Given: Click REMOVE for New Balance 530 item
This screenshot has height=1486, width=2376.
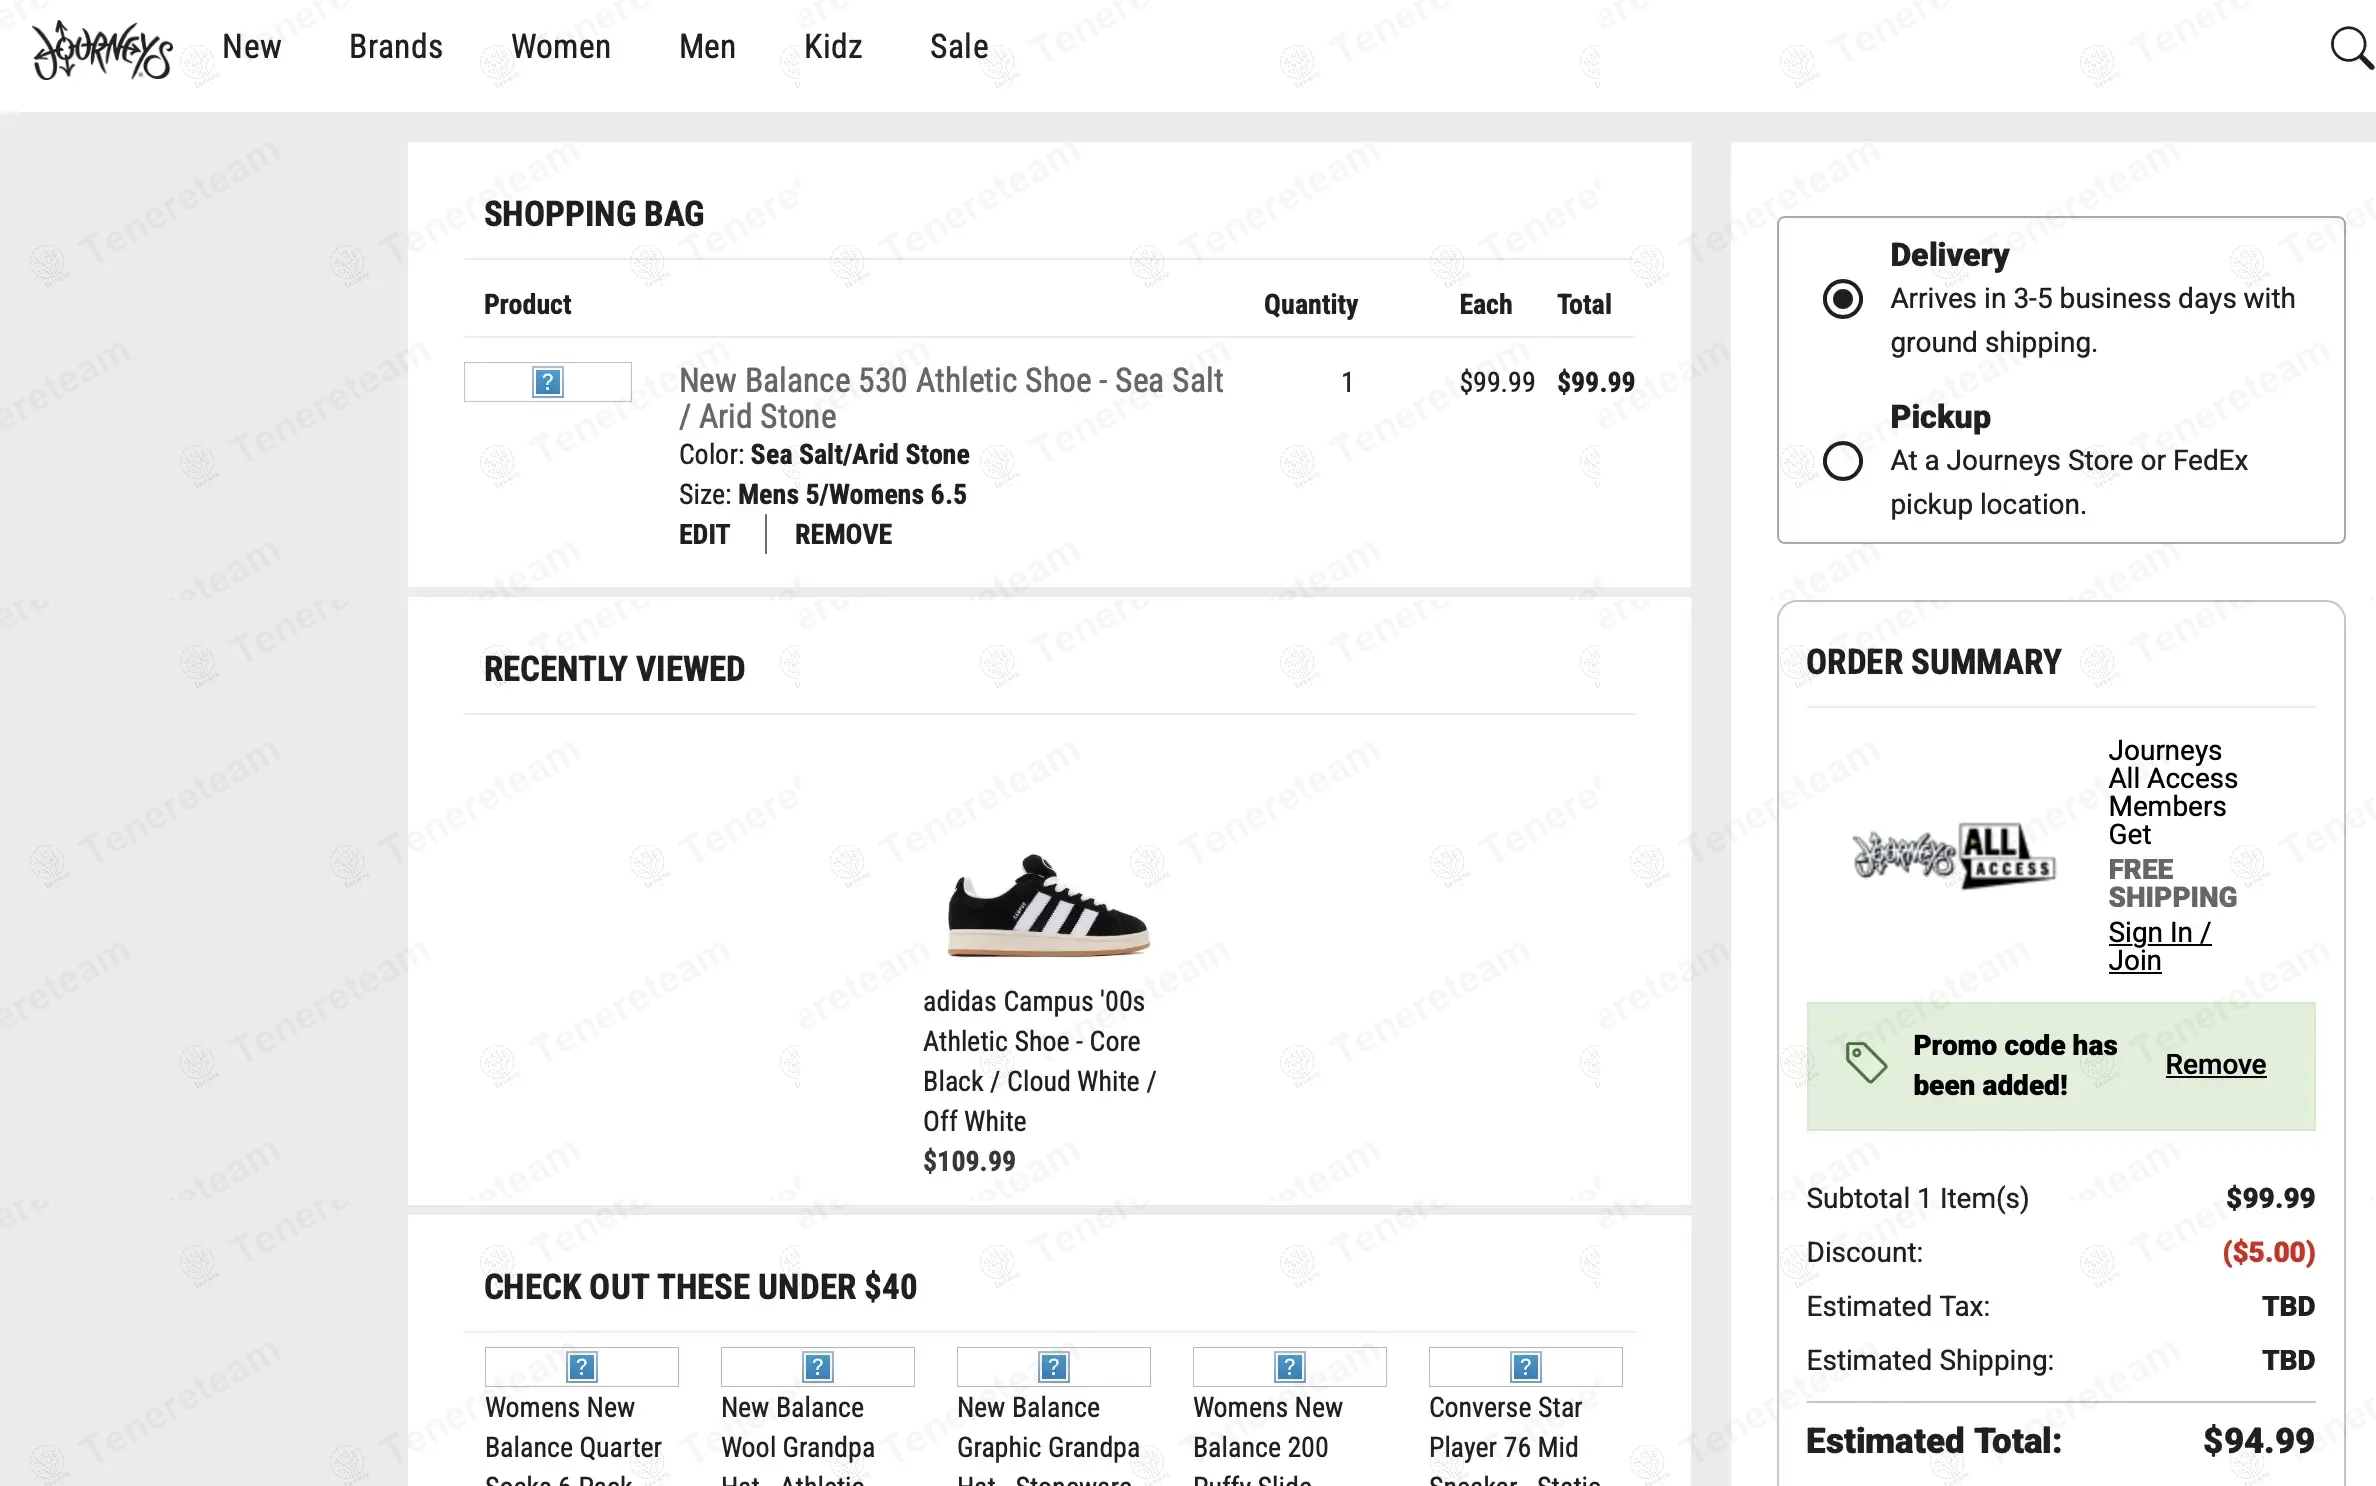Looking at the screenshot, I should tap(843, 535).
